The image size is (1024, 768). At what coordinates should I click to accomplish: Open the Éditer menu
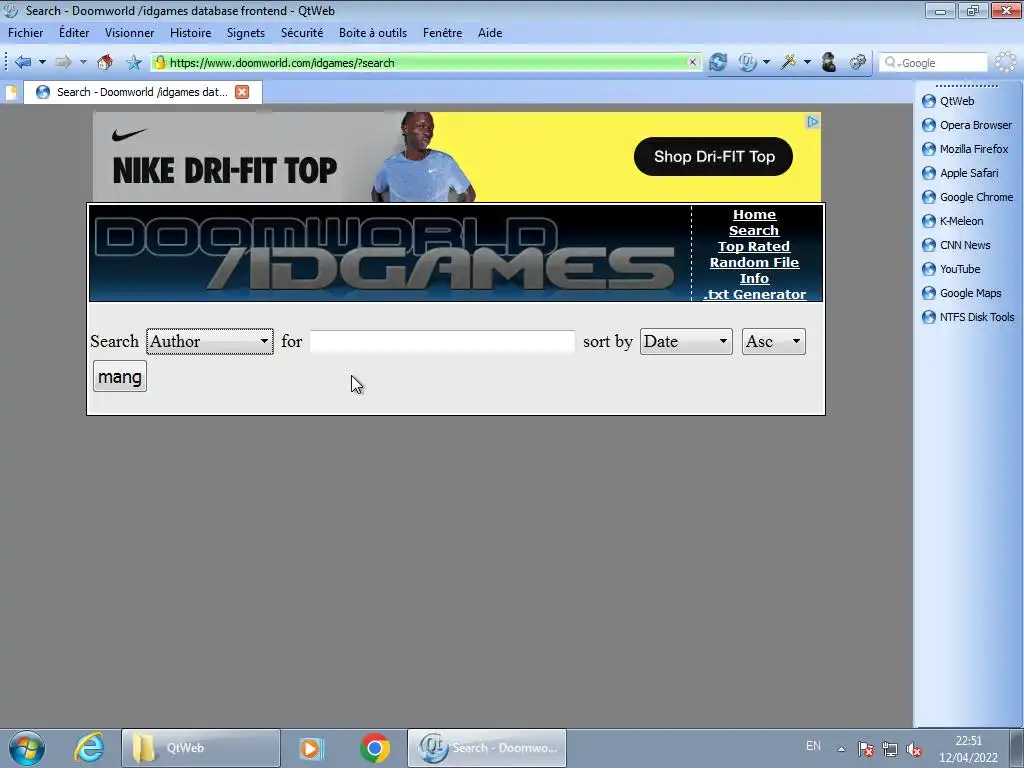(x=74, y=33)
